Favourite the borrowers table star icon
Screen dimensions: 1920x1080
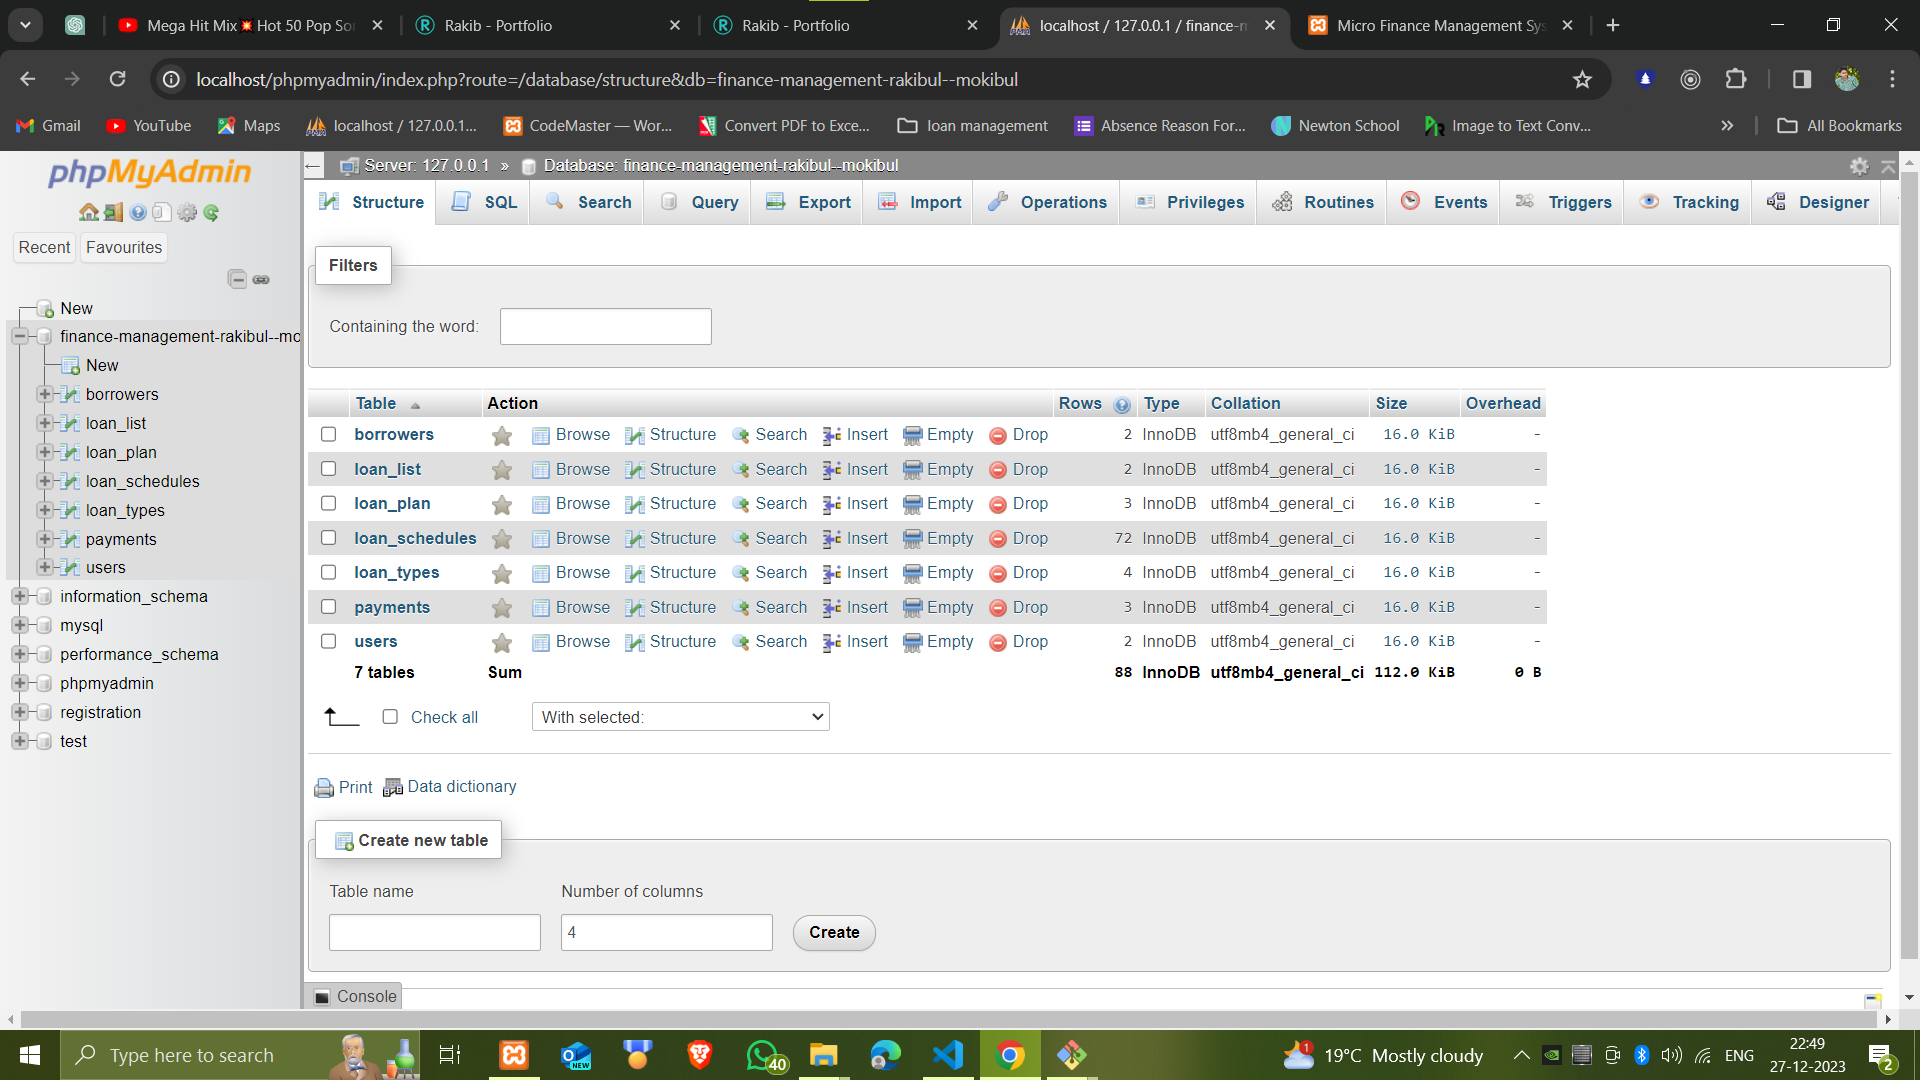[x=502, y=436]
